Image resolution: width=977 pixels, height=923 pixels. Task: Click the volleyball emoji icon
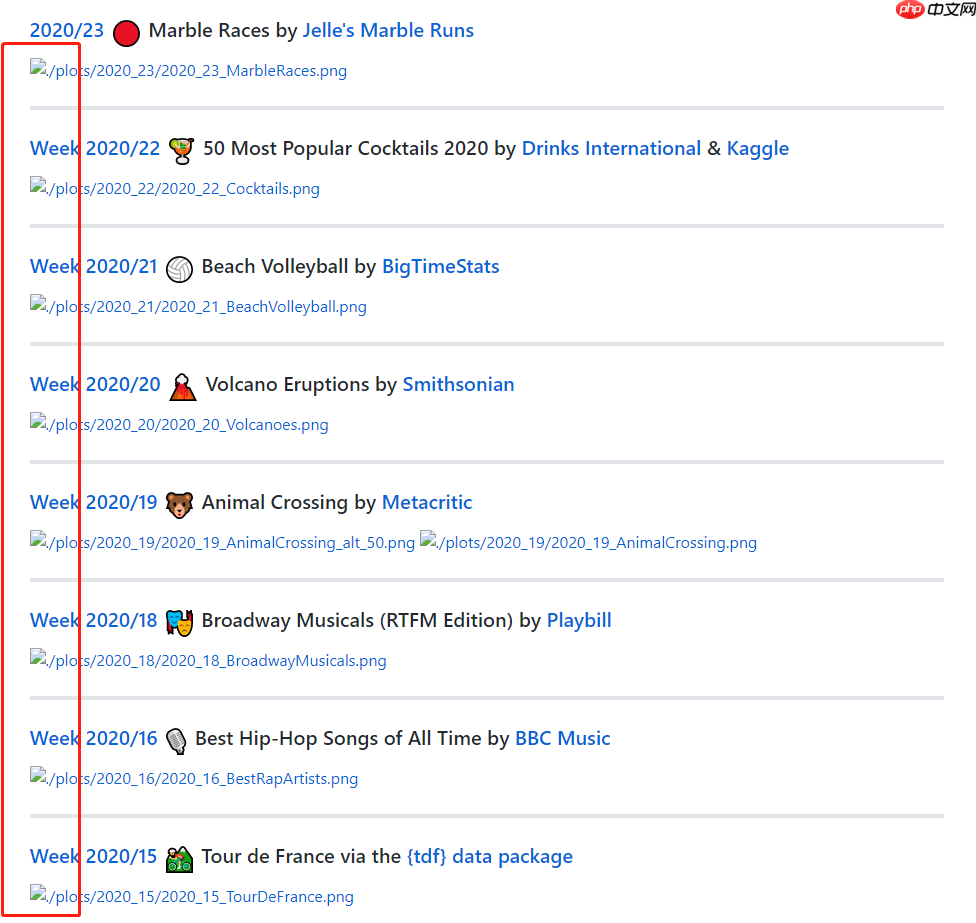coord(180,268)
